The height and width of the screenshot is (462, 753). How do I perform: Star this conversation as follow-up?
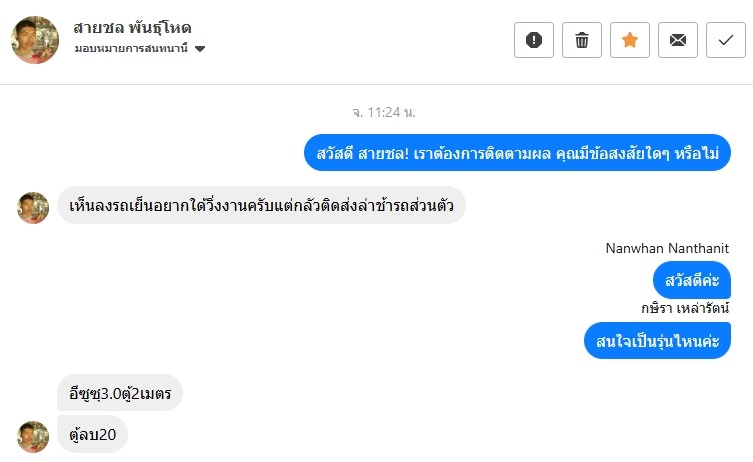[x=629, y=40]
